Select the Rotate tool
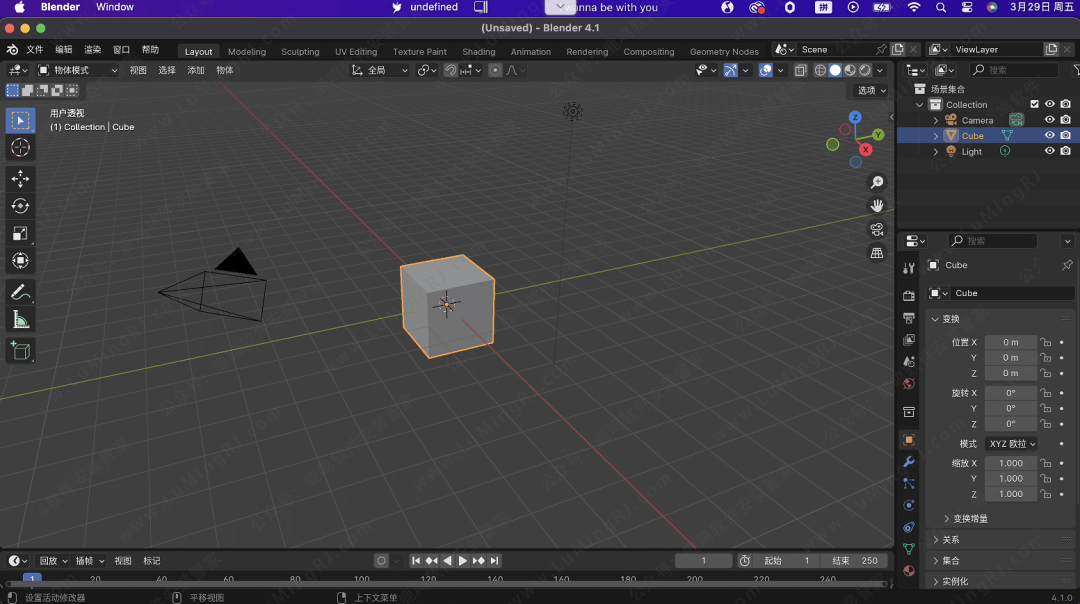1080x604 pixels. pos(20,206)
